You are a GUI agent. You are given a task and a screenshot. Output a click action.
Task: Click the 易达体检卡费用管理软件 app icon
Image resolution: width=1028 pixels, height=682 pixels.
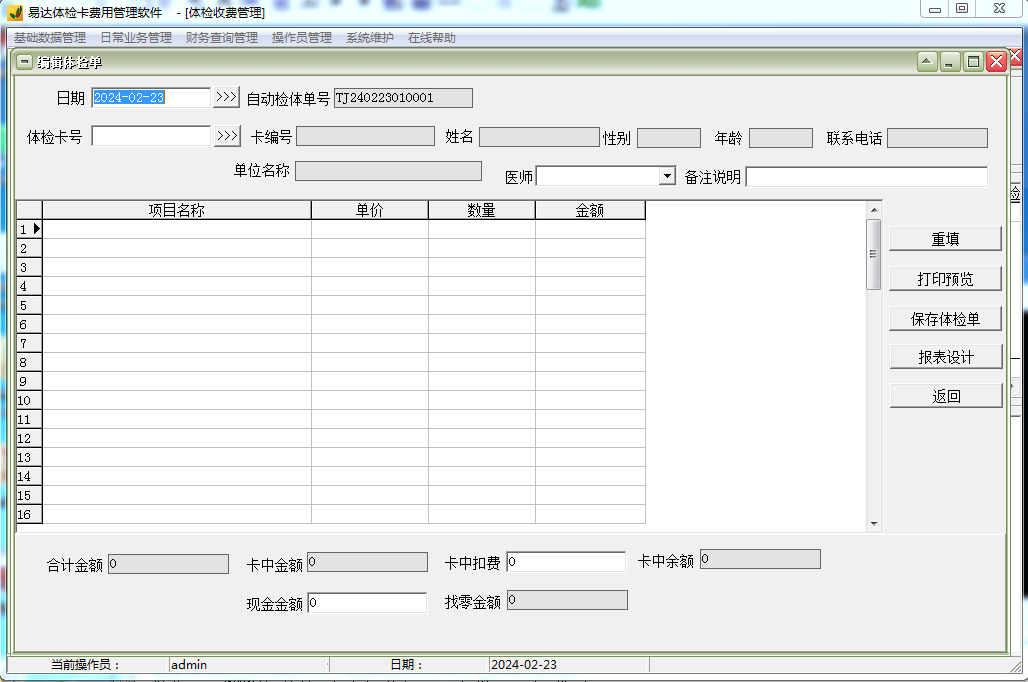15,12
